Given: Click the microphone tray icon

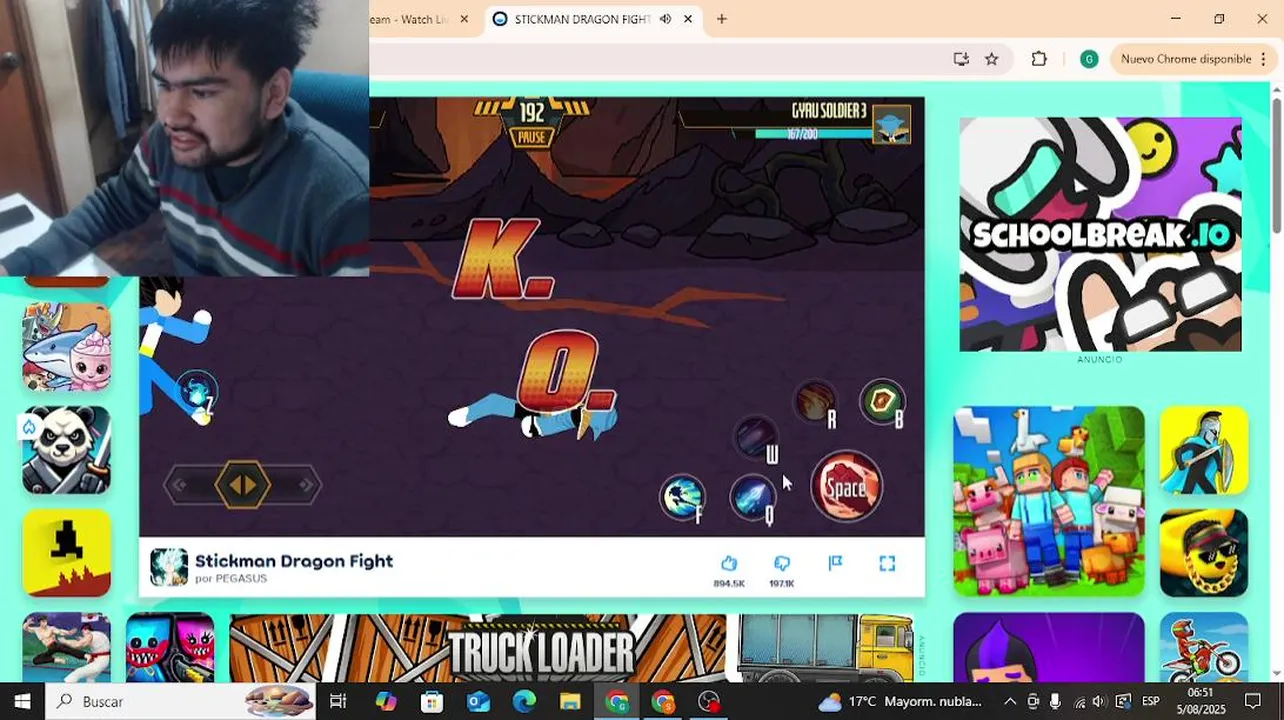Looking at the screenshot, I should [1055, 701].
